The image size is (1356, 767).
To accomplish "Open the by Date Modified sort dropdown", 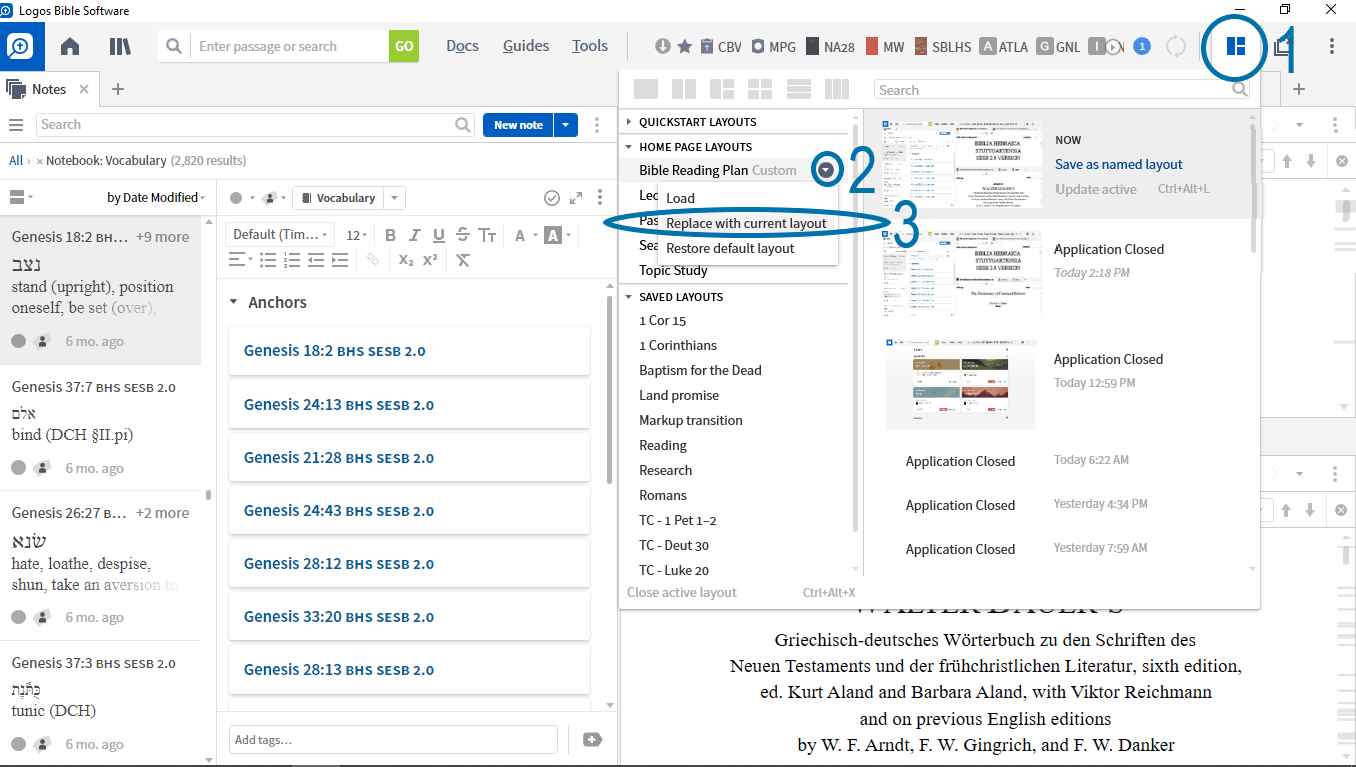I will pyautogui.click(x=156, y=198).
